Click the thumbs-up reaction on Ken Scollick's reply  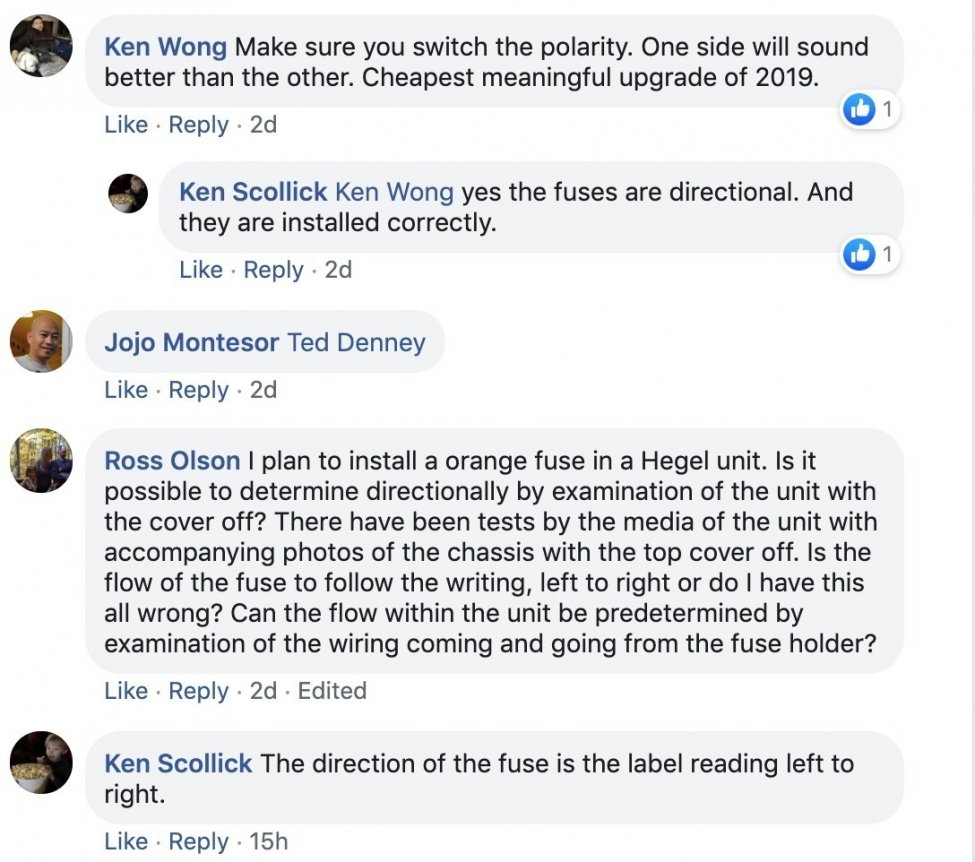(859, 254)
